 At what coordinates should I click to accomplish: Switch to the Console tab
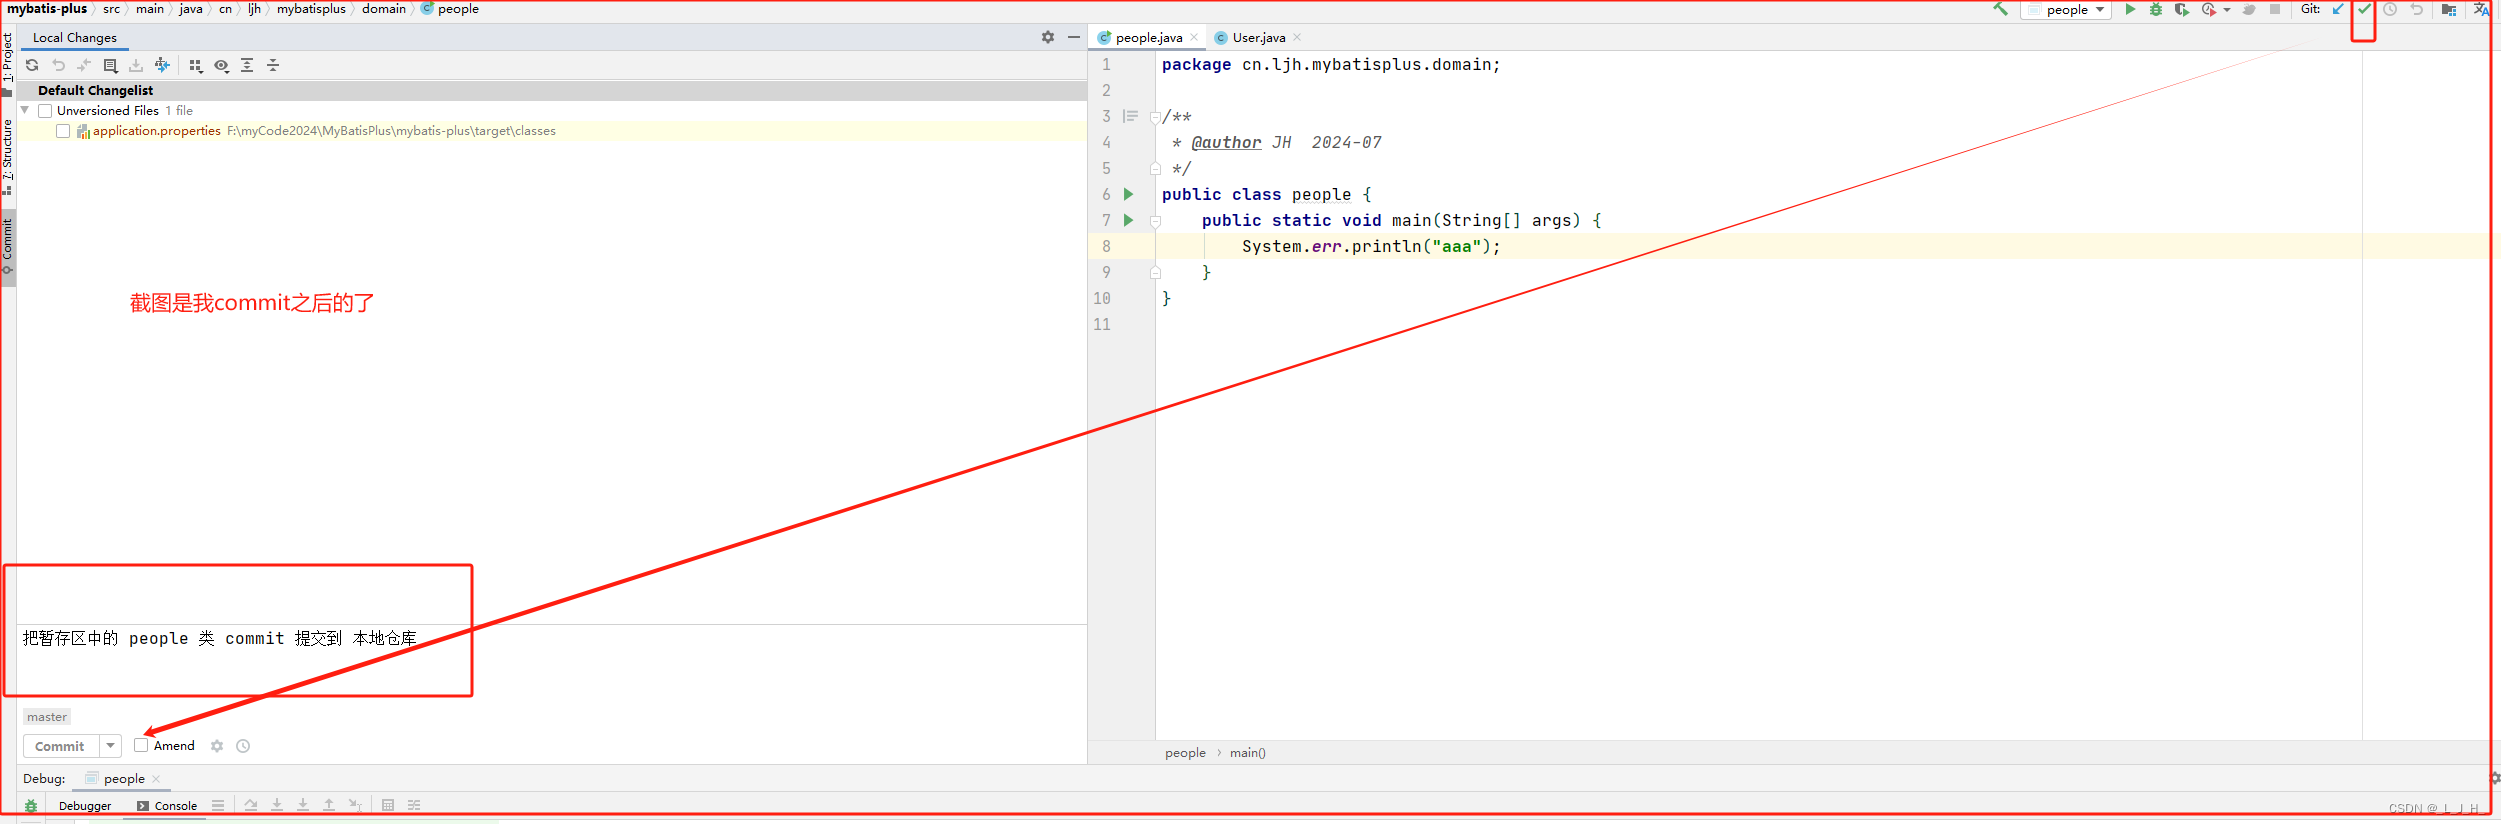168,806
